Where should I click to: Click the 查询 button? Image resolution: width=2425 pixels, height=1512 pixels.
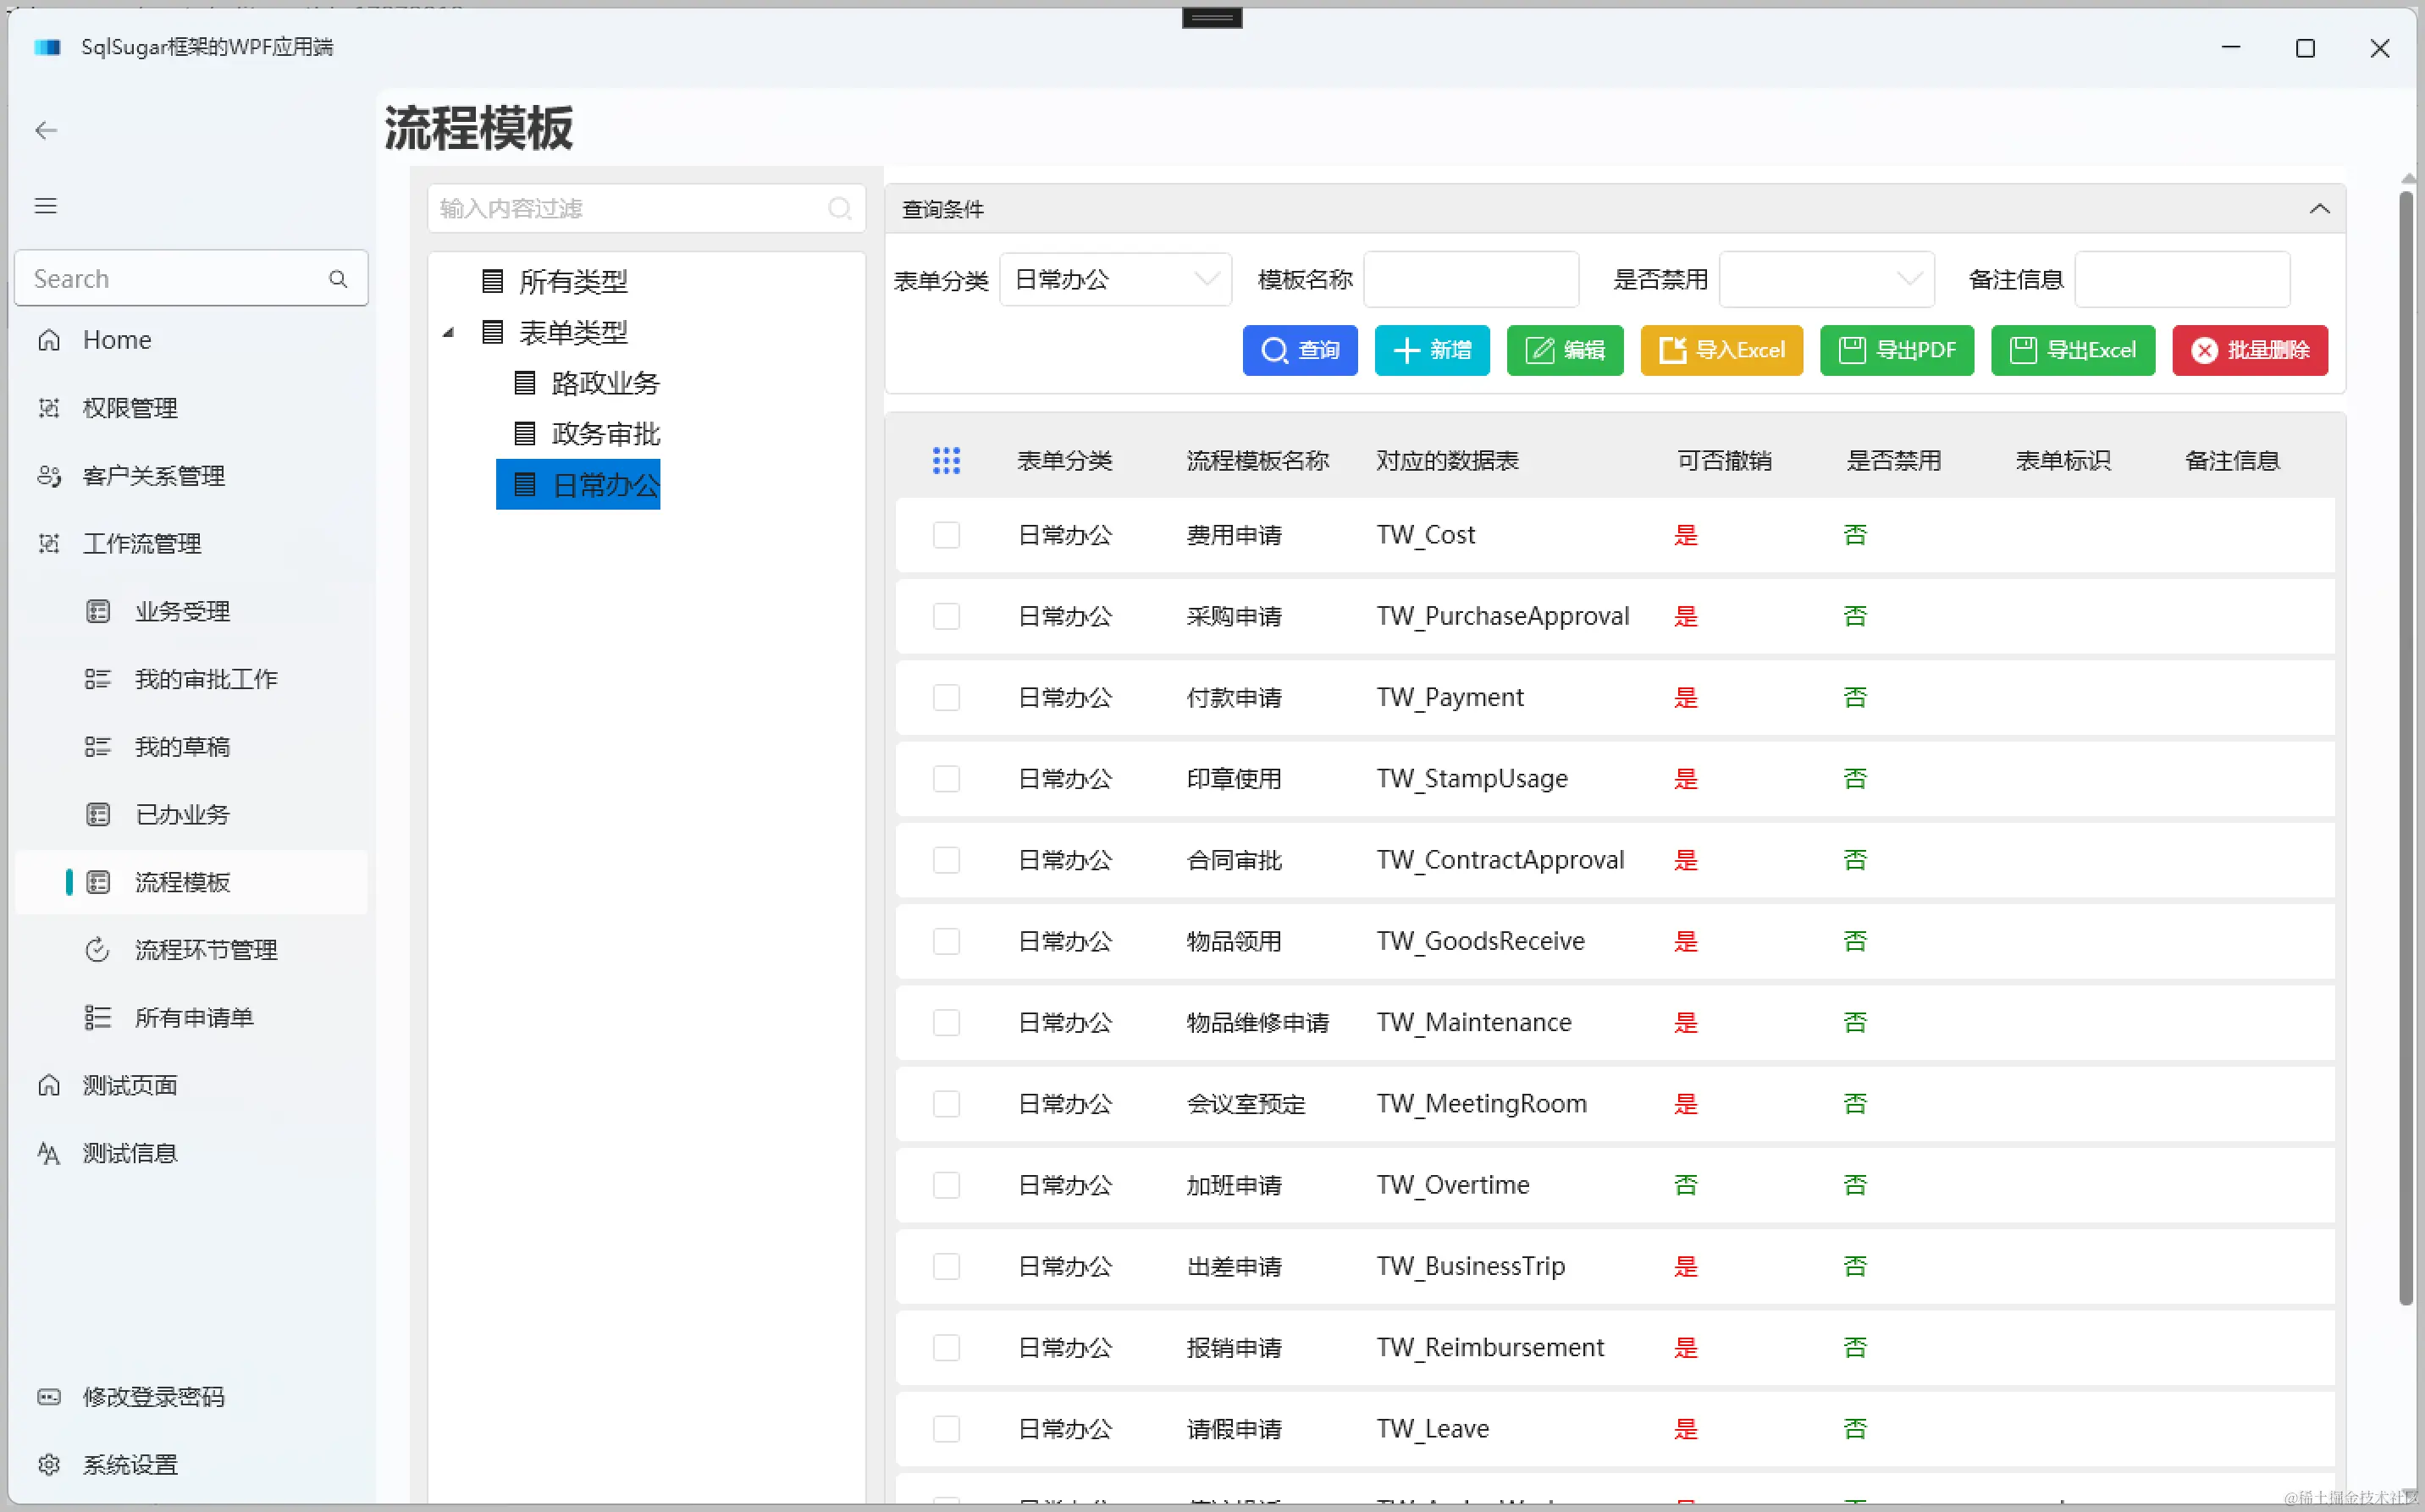pyautogui.click(x=1299, y=351)
